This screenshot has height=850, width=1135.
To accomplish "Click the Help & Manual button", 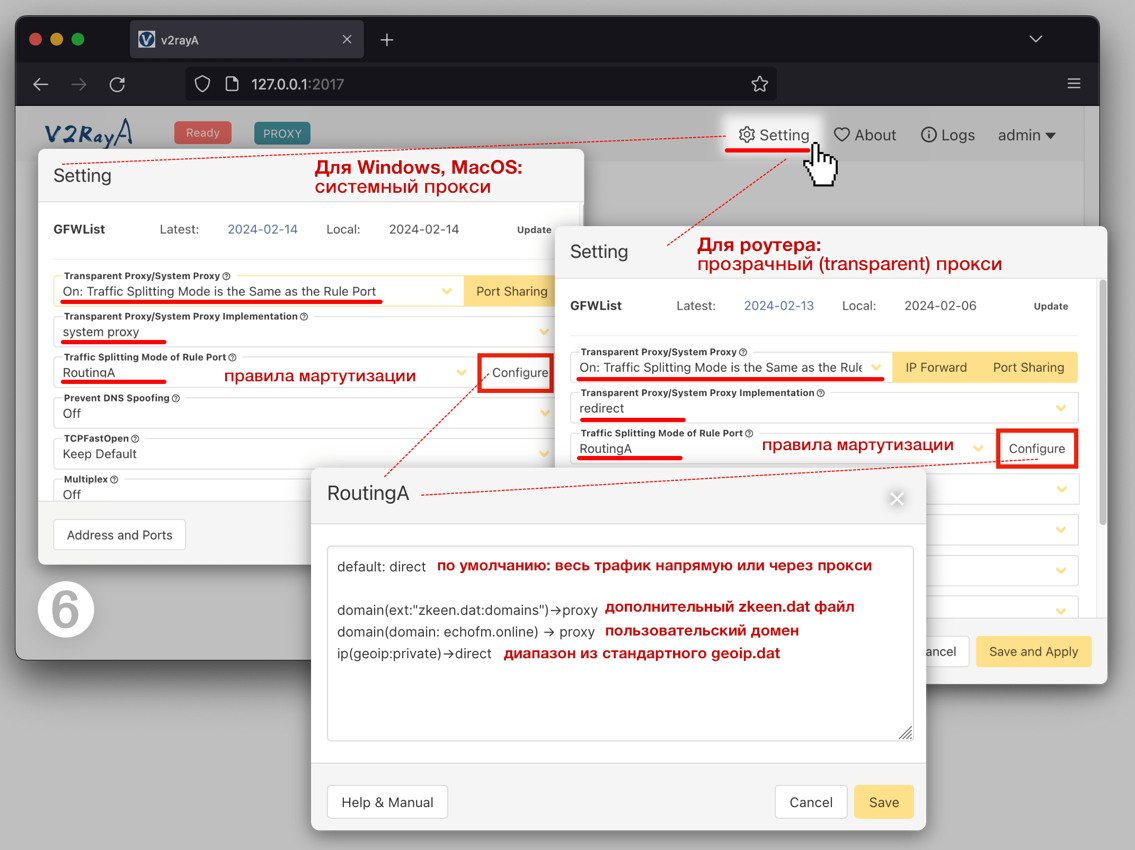I will 387,802.
